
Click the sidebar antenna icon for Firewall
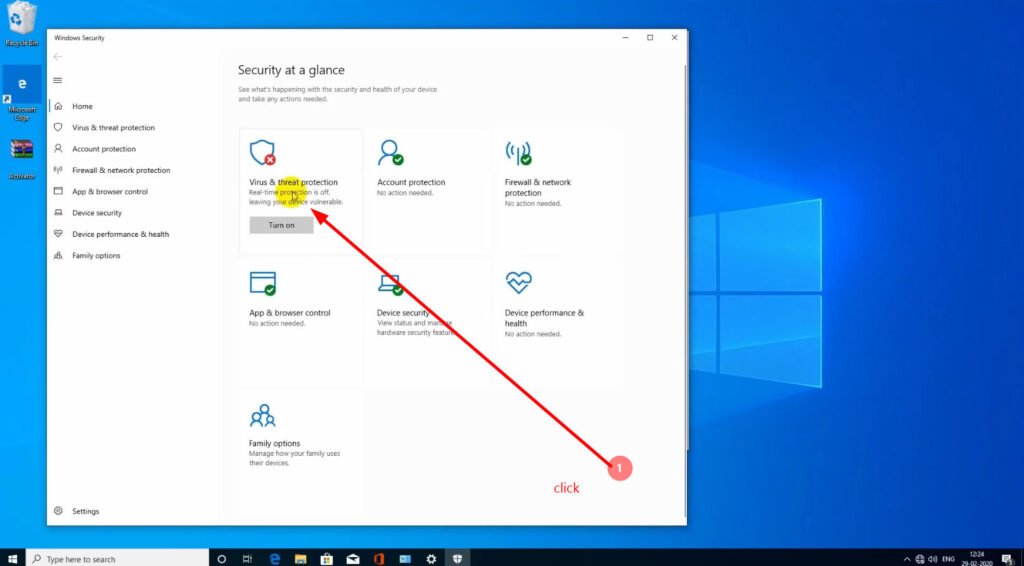point(58,170)
